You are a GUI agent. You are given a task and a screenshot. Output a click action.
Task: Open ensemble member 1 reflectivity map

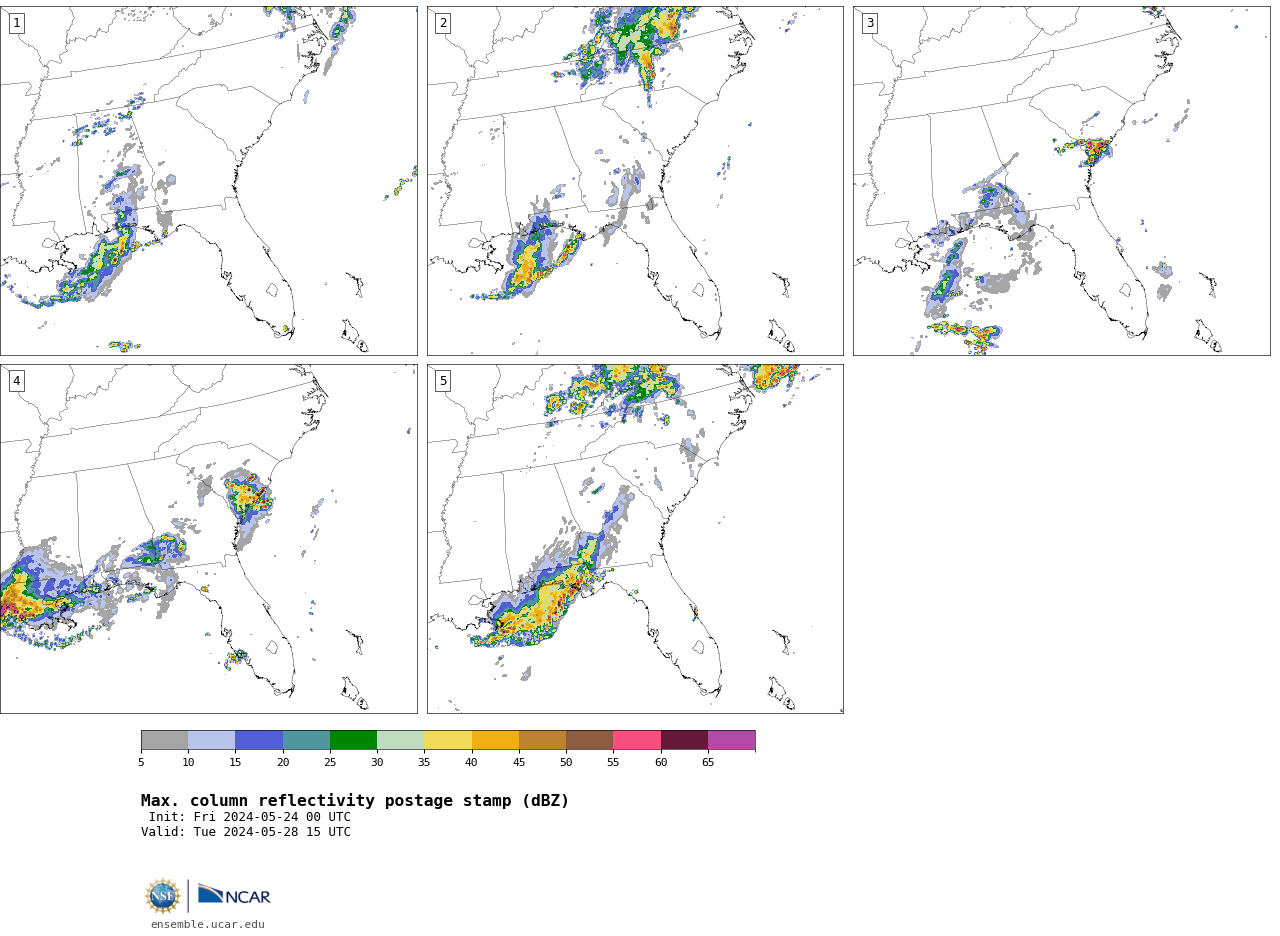click(x=208, y=181)
